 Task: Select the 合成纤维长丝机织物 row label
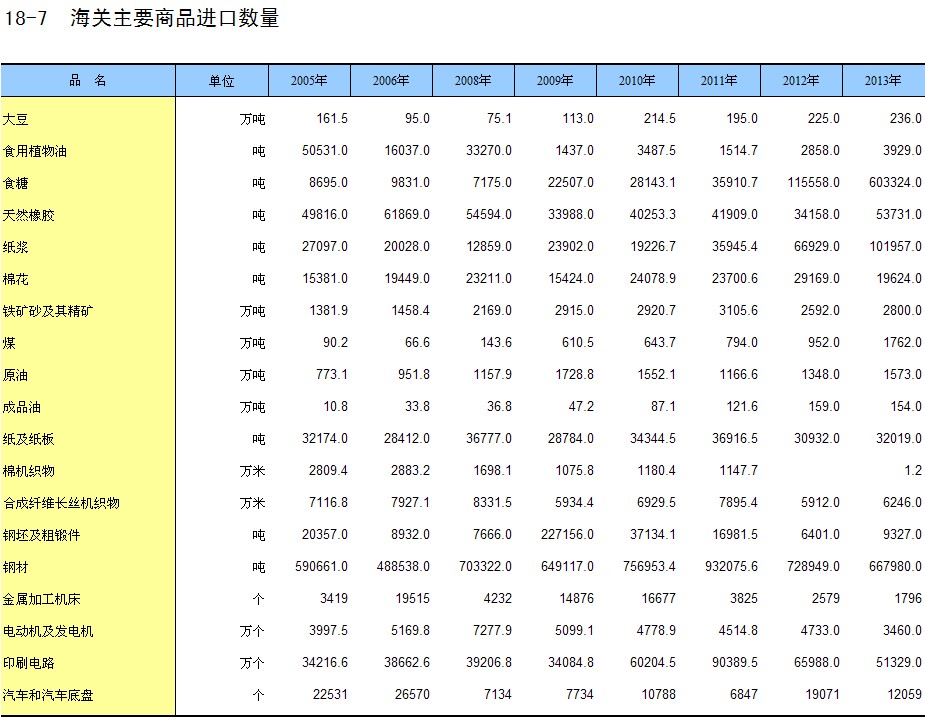[61, 503]
